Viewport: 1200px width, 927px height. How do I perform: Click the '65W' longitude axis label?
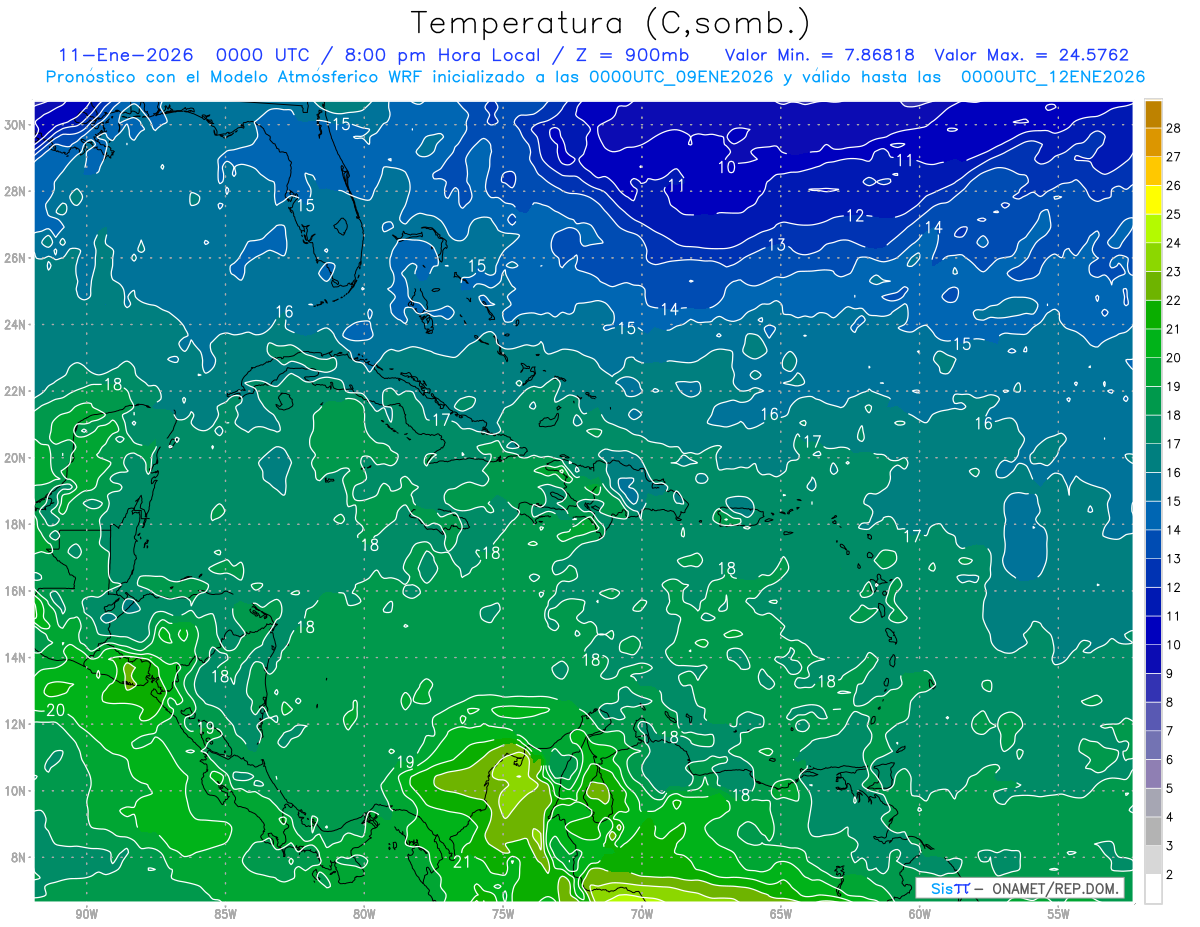(x=781, y=915)
